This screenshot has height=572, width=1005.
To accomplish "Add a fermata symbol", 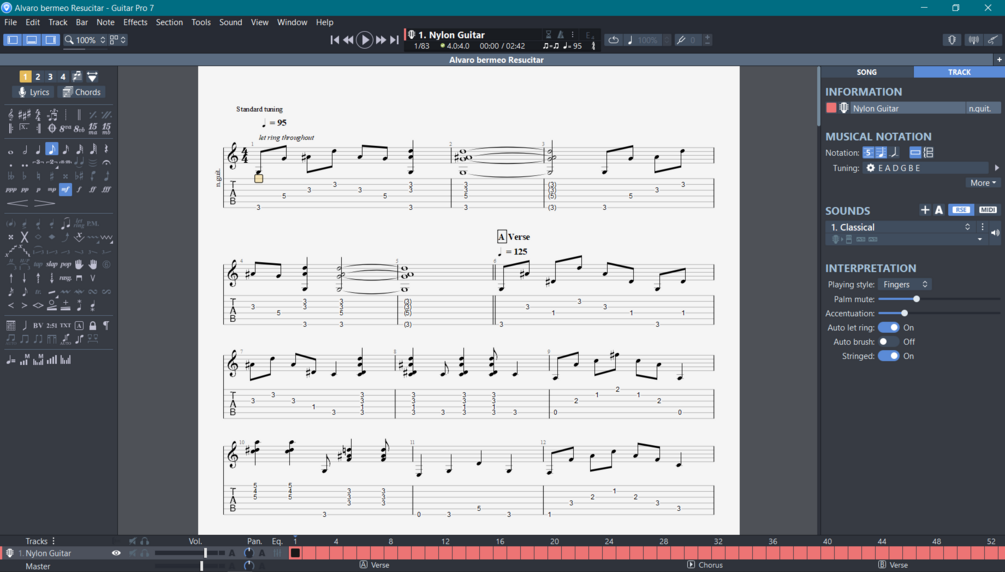I will pyautogui.click(x=106, y=163).
